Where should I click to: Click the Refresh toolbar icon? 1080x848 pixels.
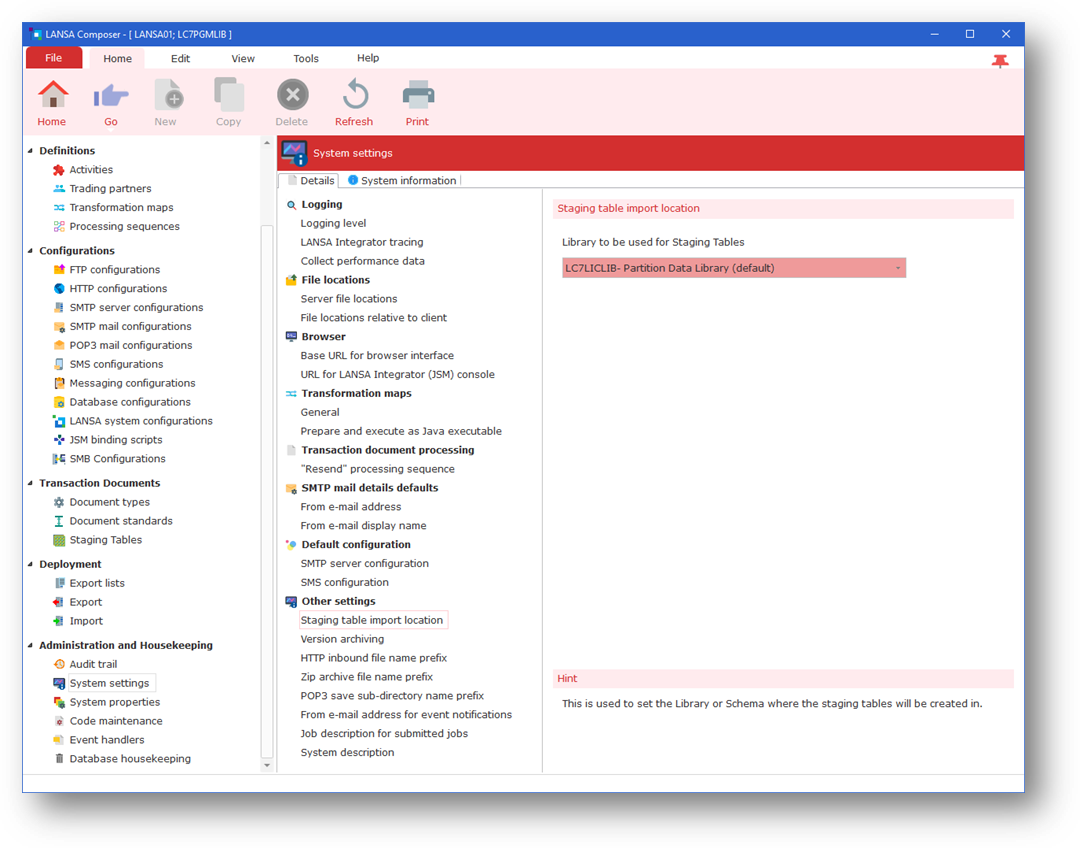pos(355,95)
